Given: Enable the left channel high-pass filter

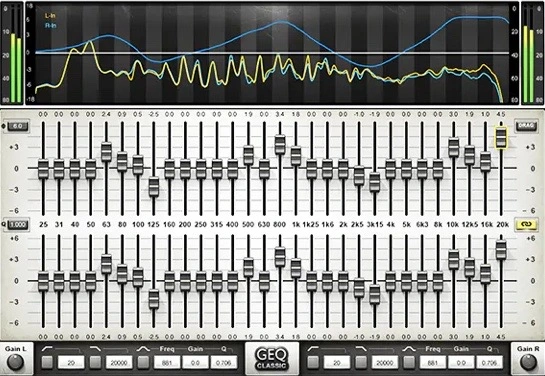Looking at the screenshot, I should (x=47, y=362).
